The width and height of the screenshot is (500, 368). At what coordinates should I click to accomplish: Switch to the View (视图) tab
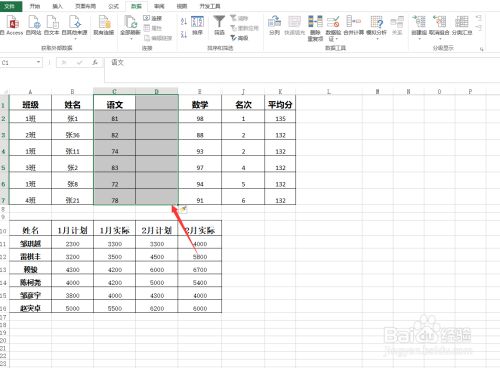click(x=181, y=6)
